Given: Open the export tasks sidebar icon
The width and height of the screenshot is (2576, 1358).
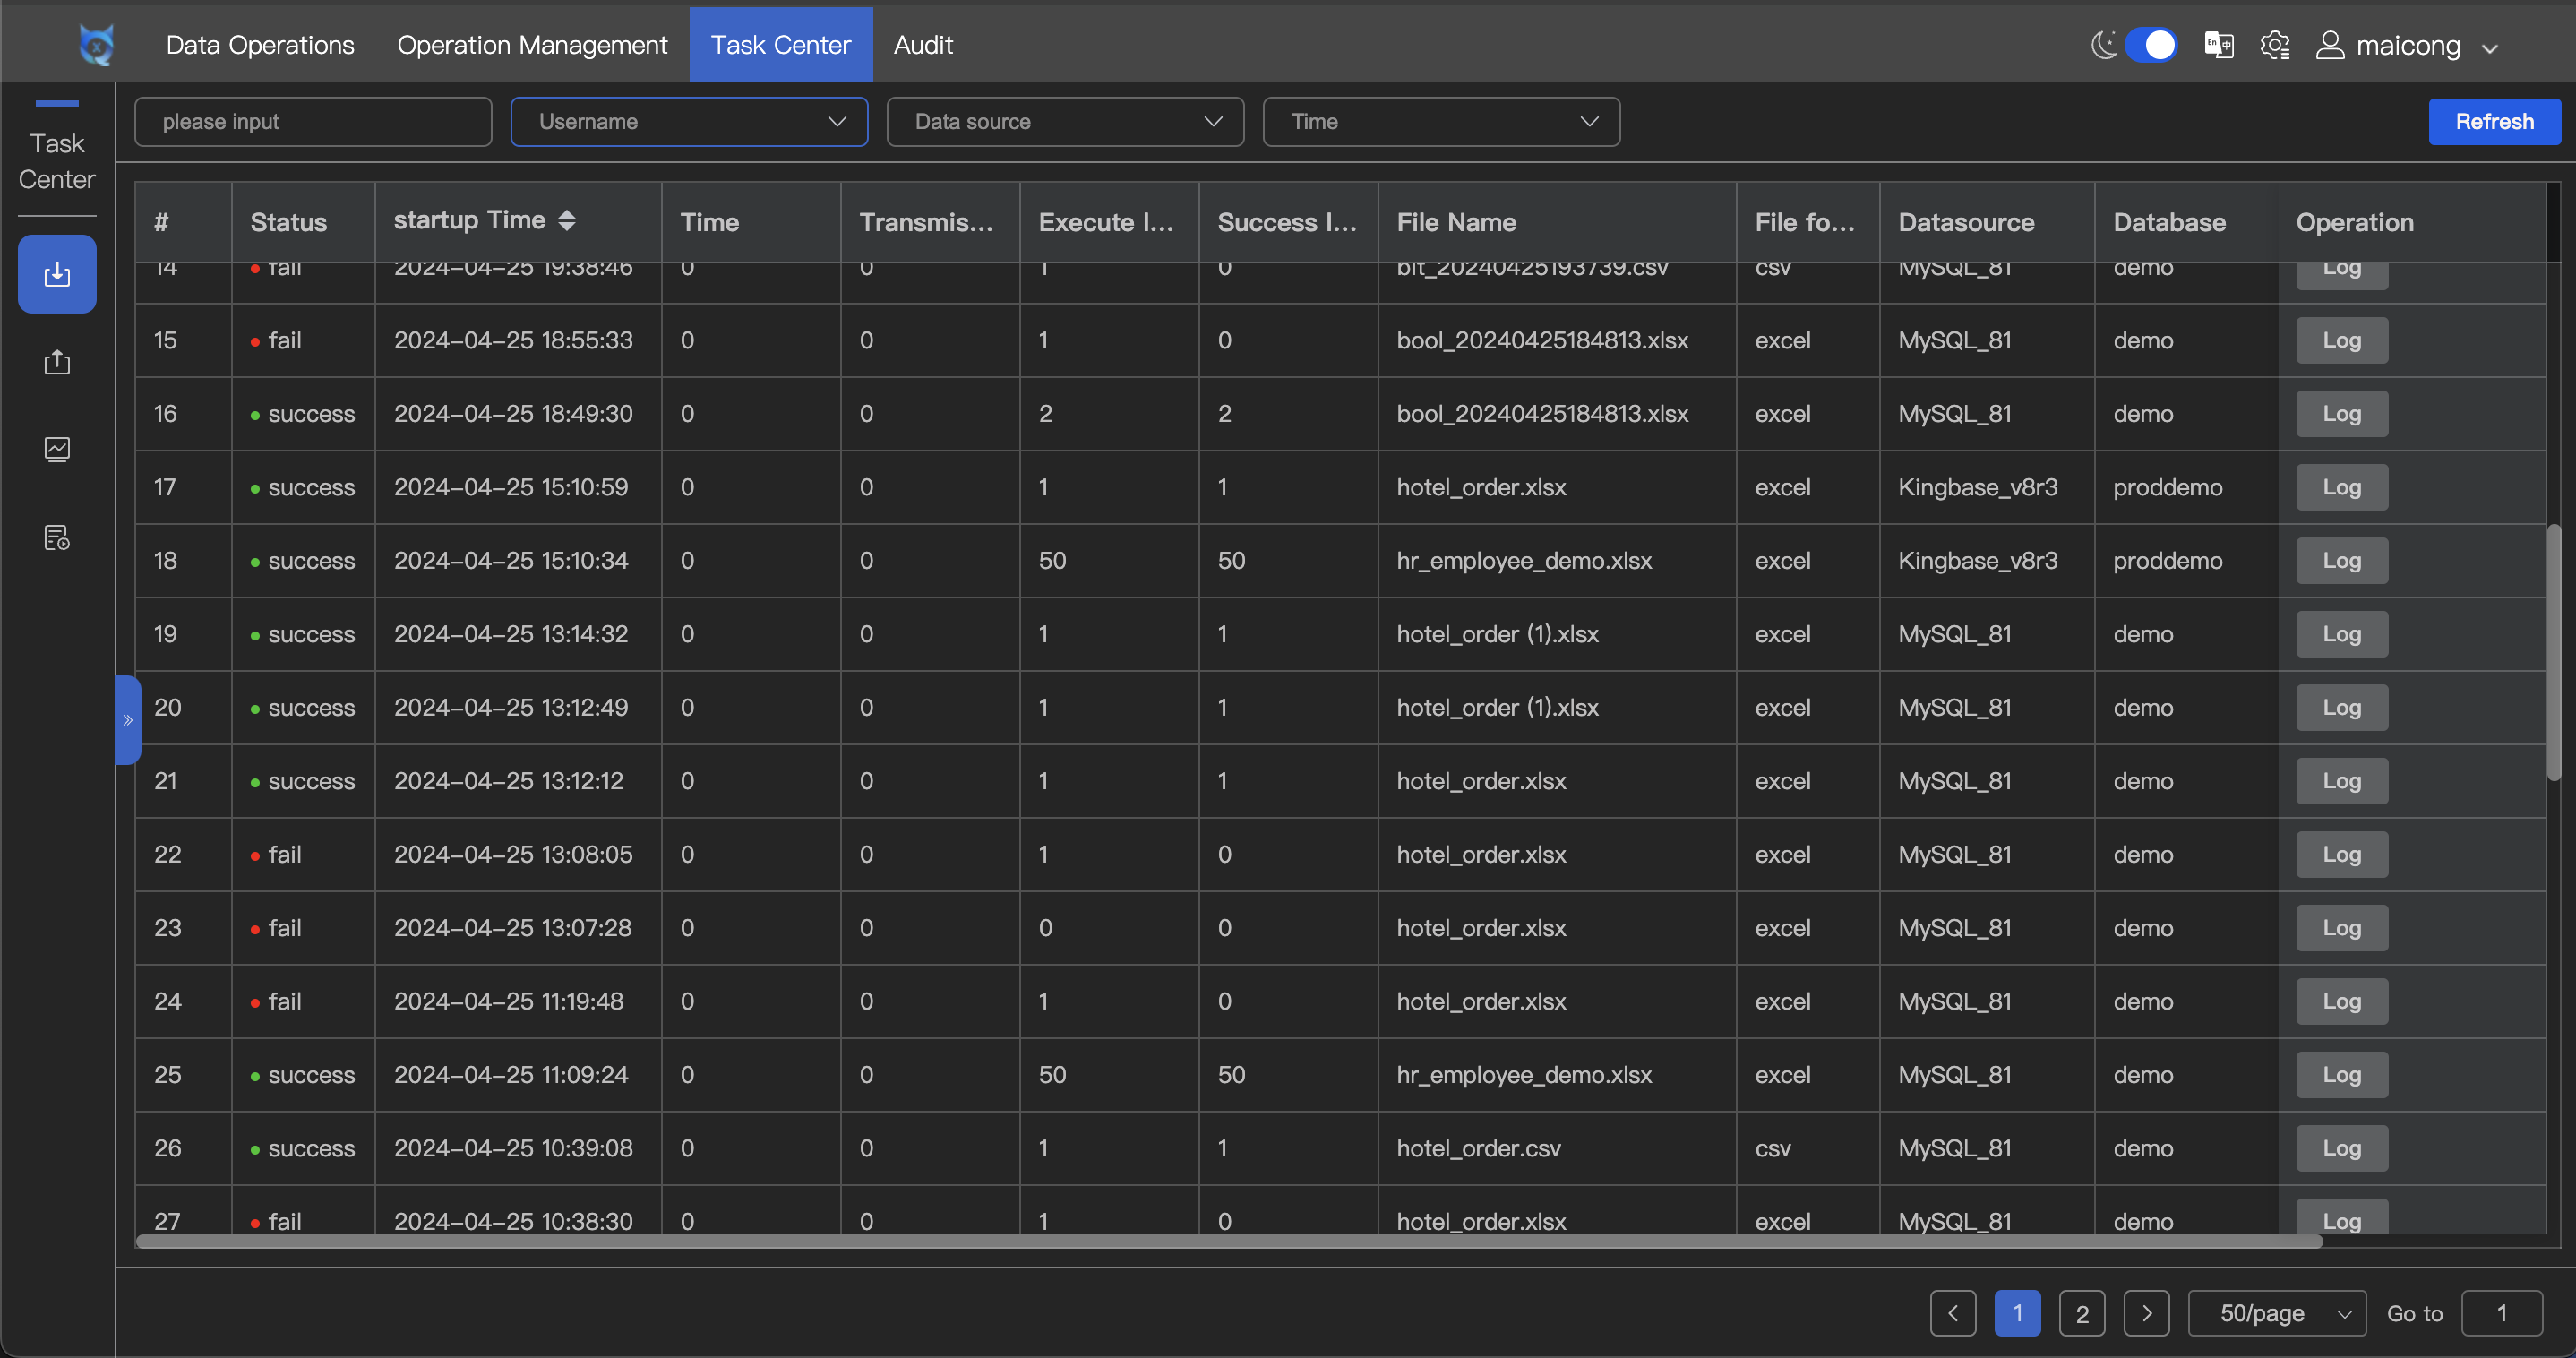Looking at the screenshot, I should (x=57, y=362).
